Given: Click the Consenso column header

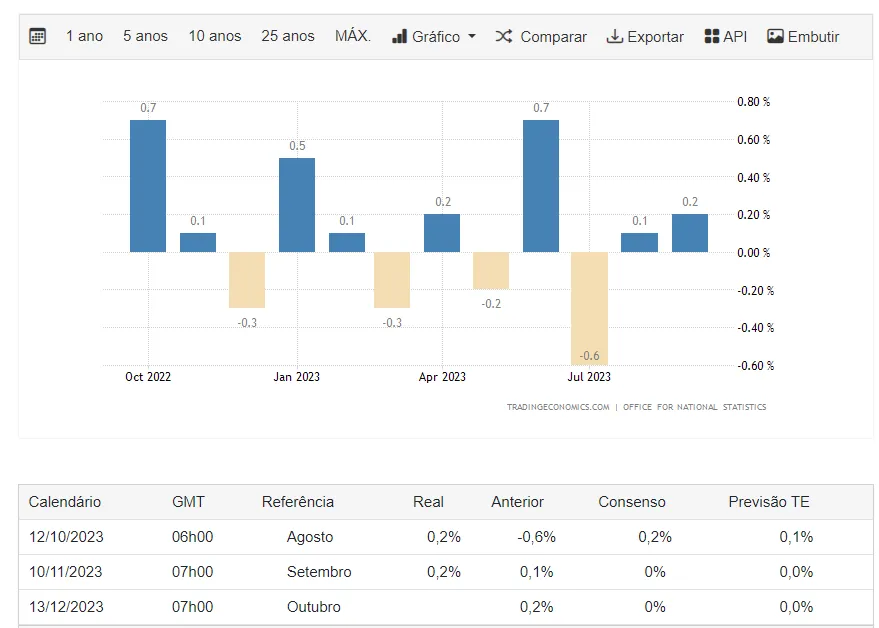Looking at the screenshot, I should (632, 502).
